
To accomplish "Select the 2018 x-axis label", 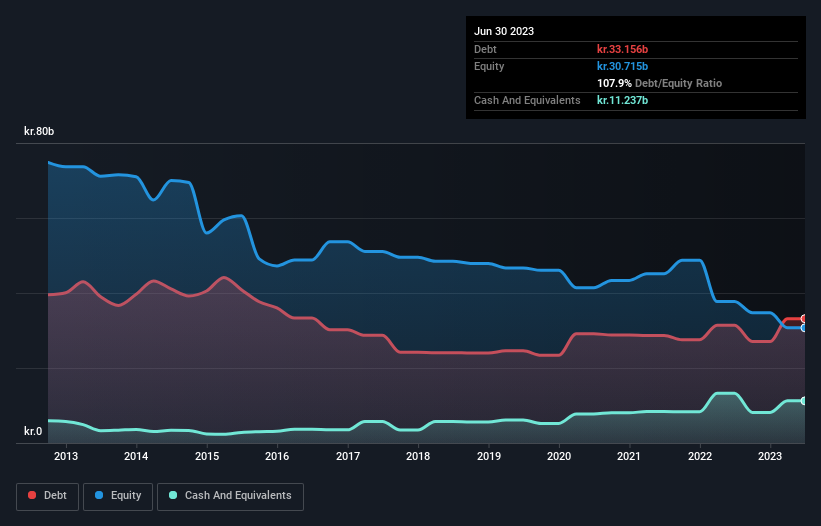I will coord(418,456).
